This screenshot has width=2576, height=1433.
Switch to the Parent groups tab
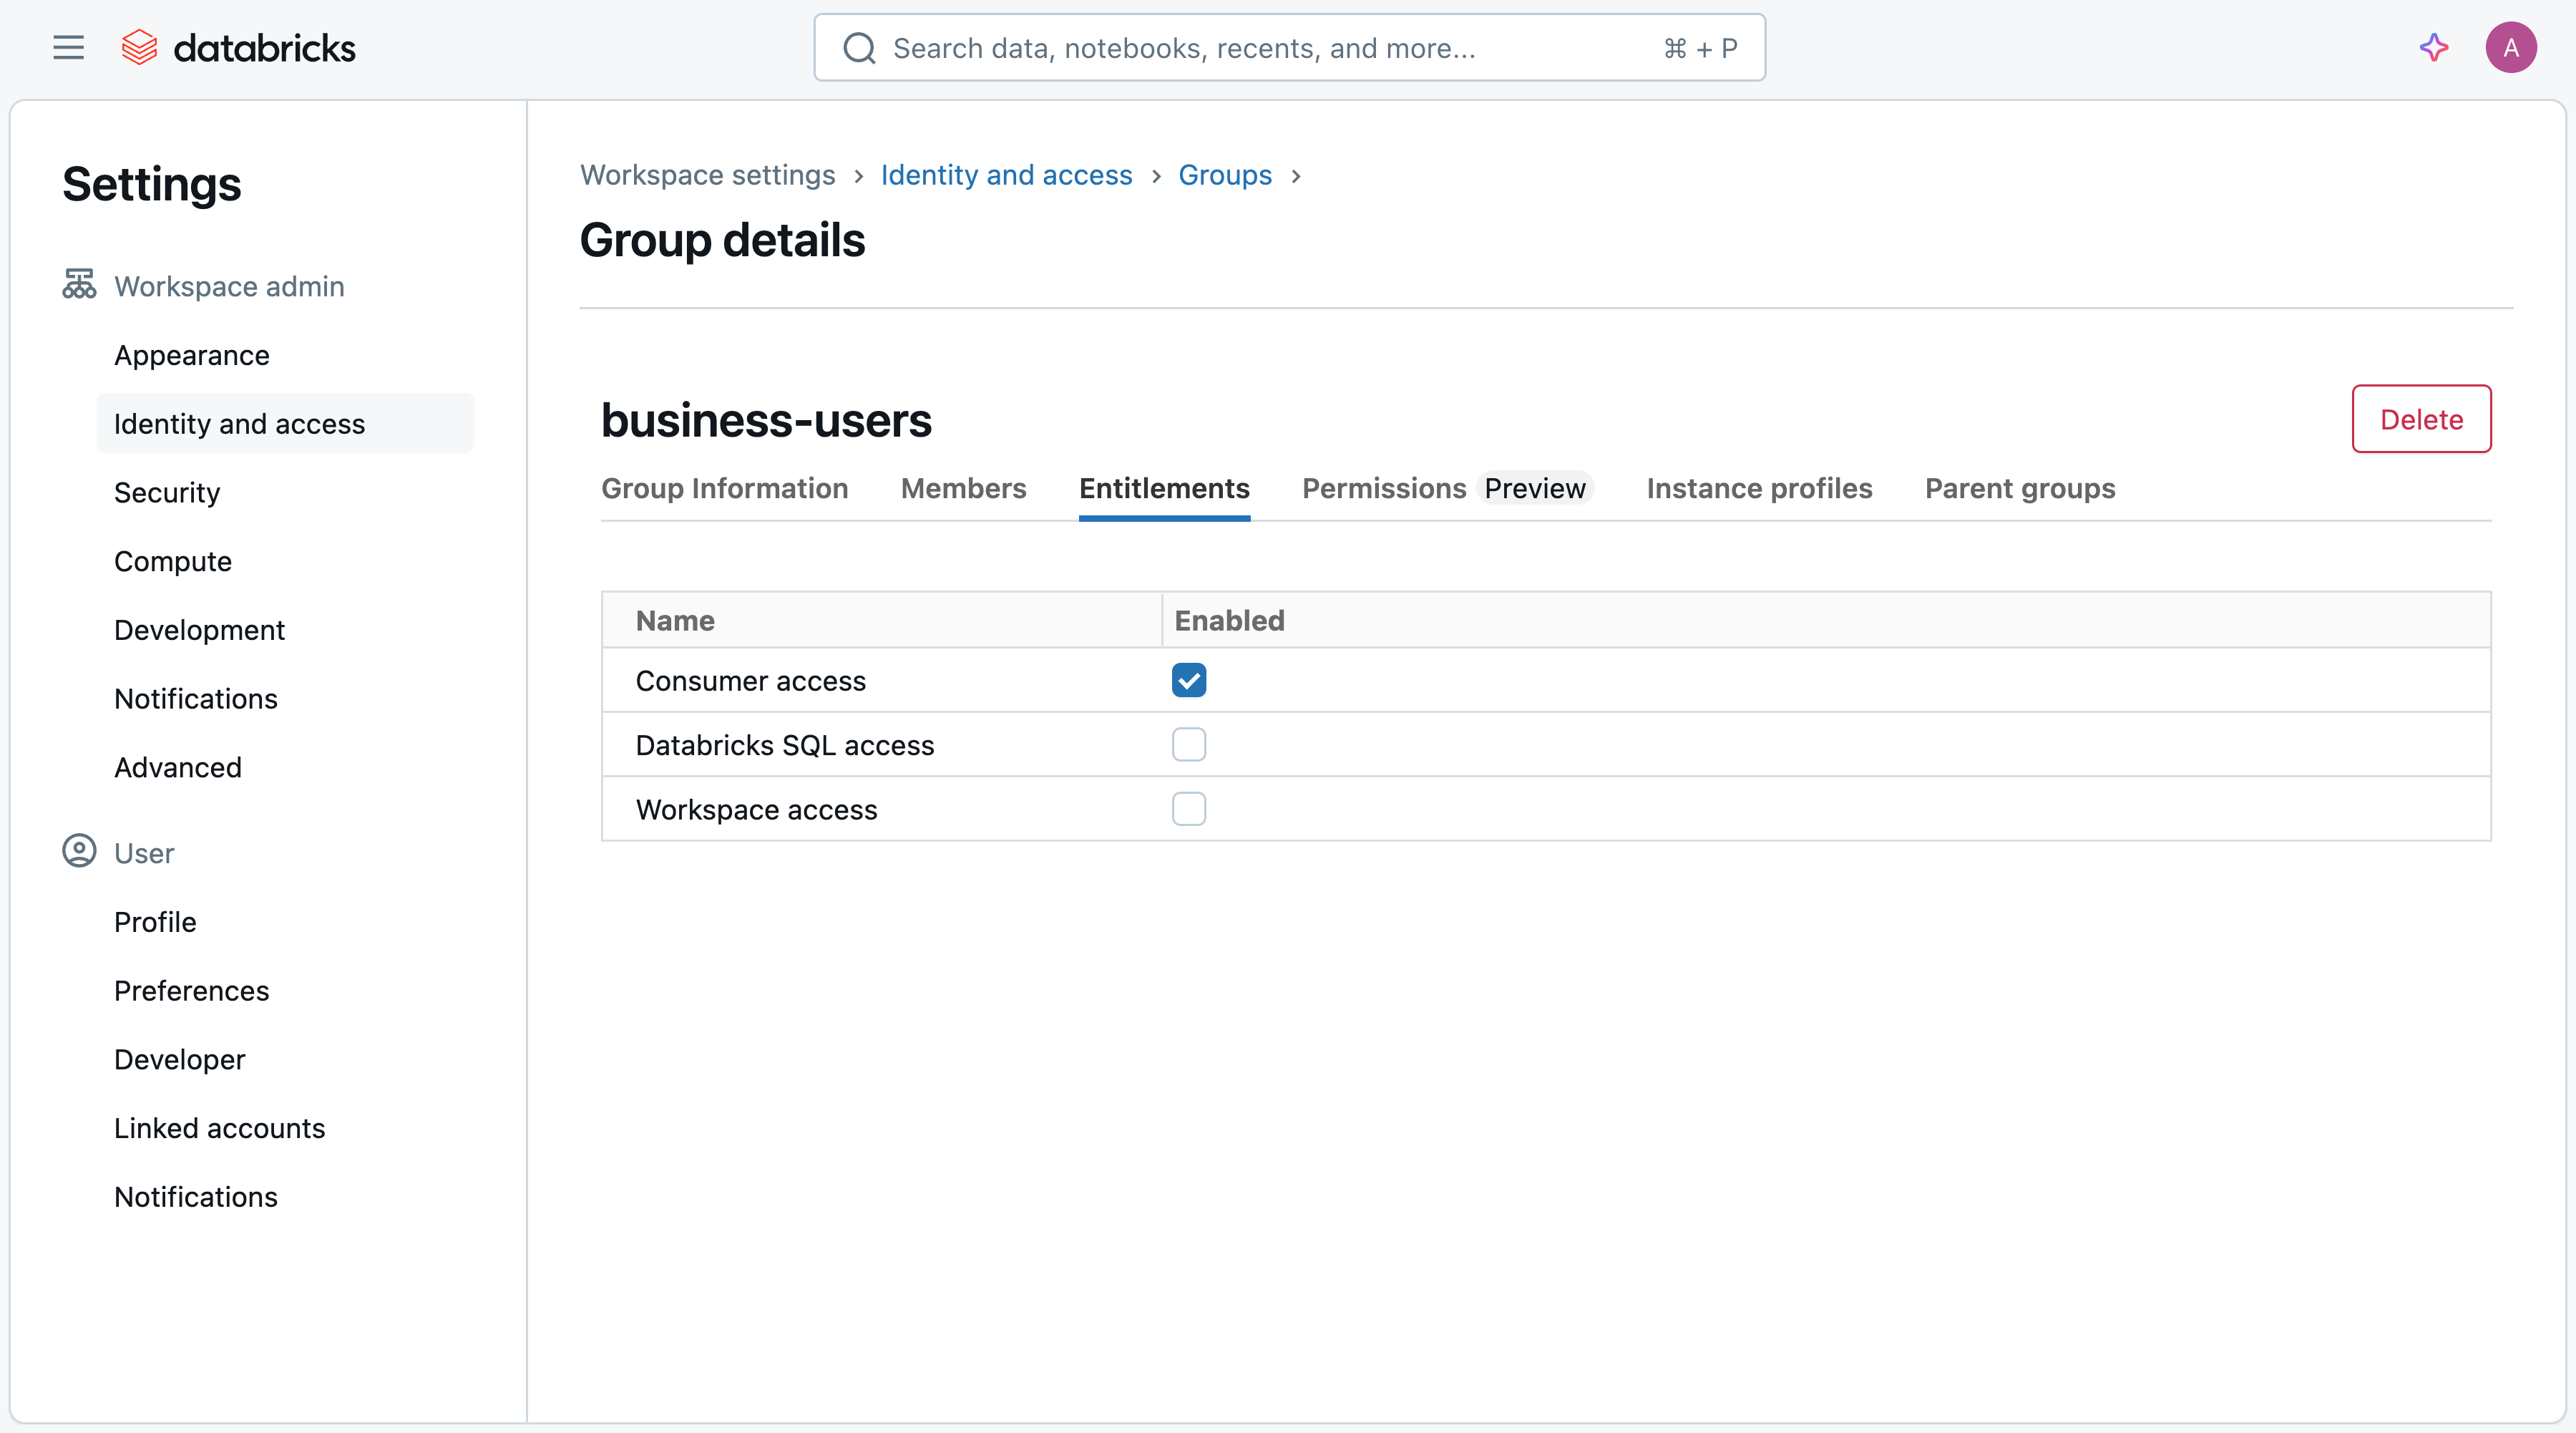click(2019, 488)
